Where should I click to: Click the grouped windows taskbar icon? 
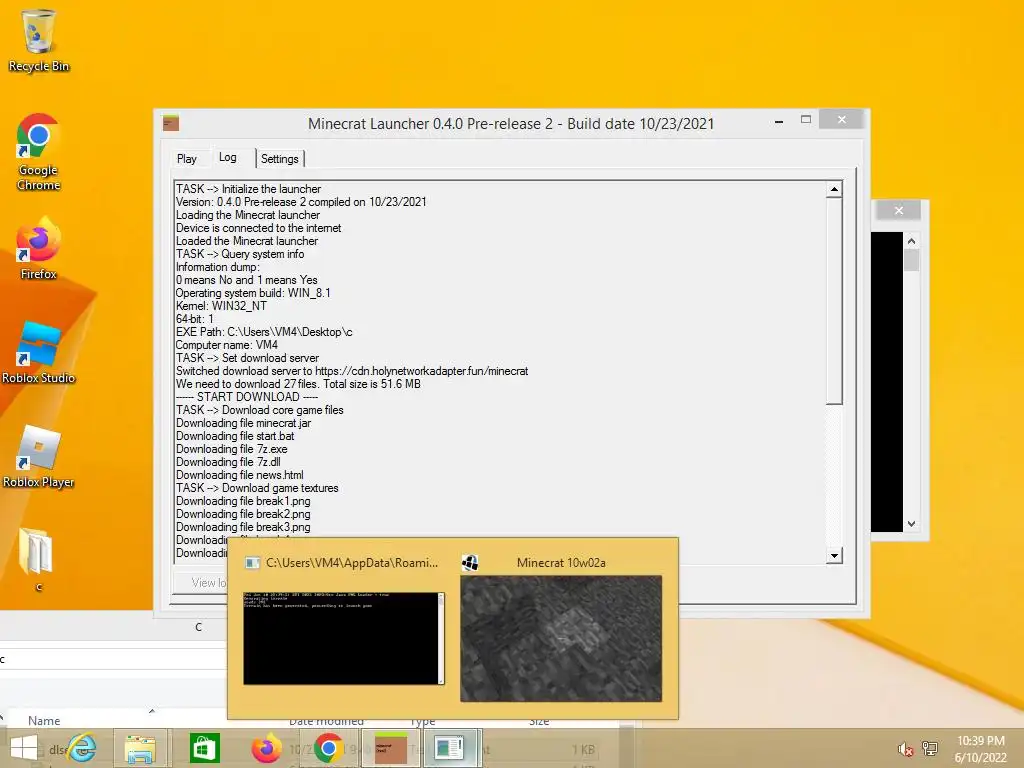pos(452,748)
